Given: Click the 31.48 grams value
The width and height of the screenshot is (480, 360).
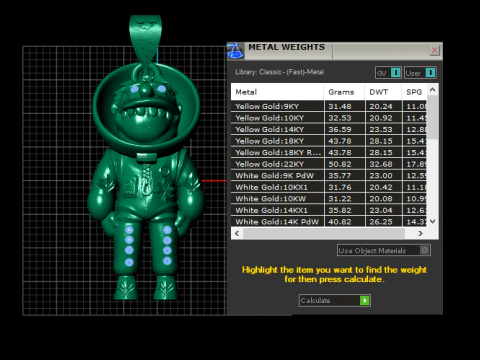Looking at the screenshot, I should pyautogui.click(x=340, y=106).
